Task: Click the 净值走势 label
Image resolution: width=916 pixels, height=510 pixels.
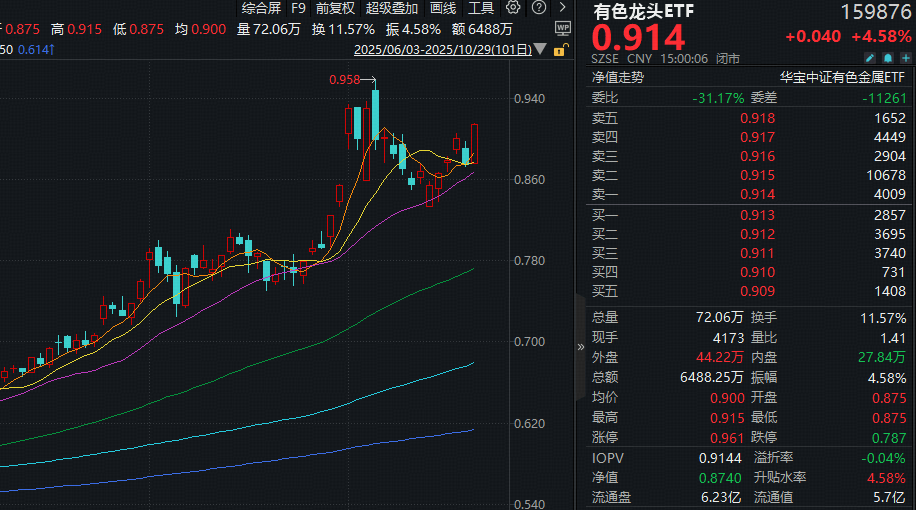Action: 618,76
